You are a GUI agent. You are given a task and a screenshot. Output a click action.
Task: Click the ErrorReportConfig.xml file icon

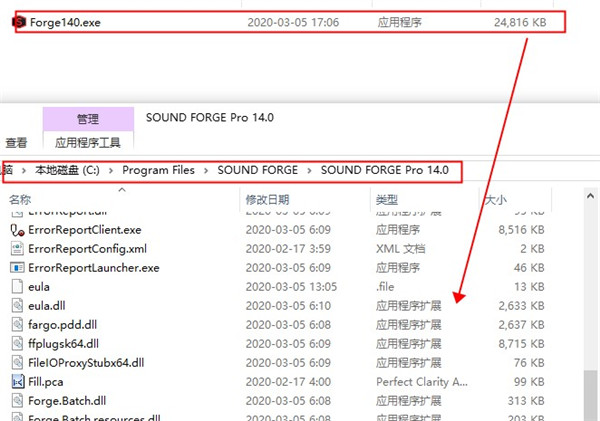(x=17, y=249)
